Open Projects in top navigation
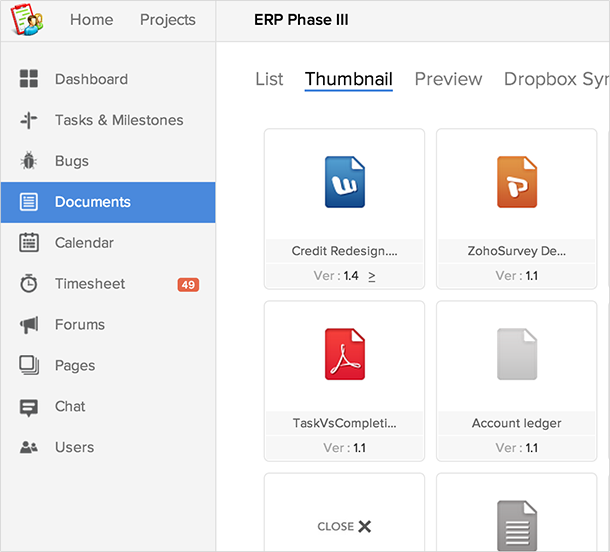 tap(168, 20)
